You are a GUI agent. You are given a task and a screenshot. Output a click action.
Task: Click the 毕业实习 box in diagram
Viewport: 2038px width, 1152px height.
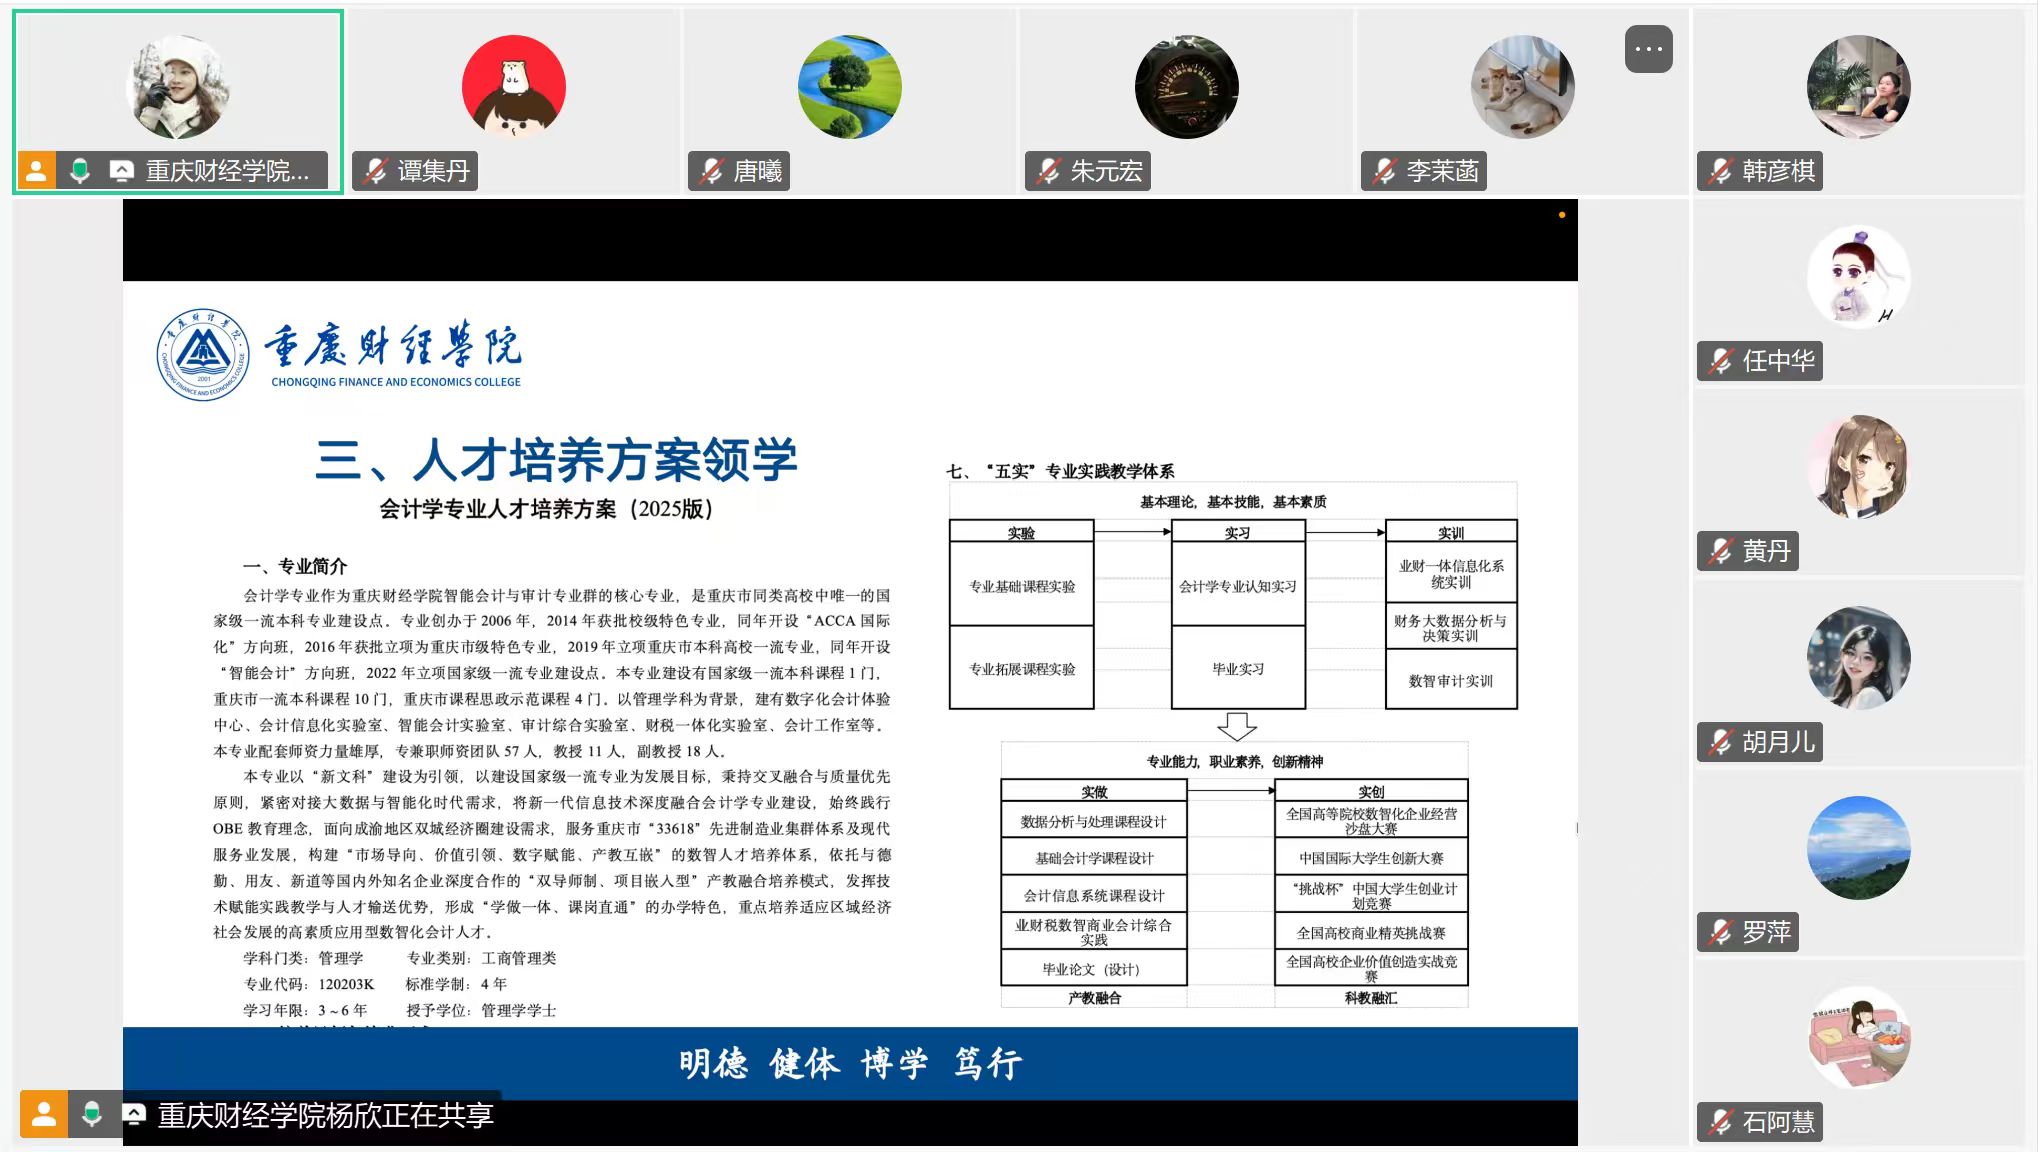pyautogui.click(x=1238, y=668)
